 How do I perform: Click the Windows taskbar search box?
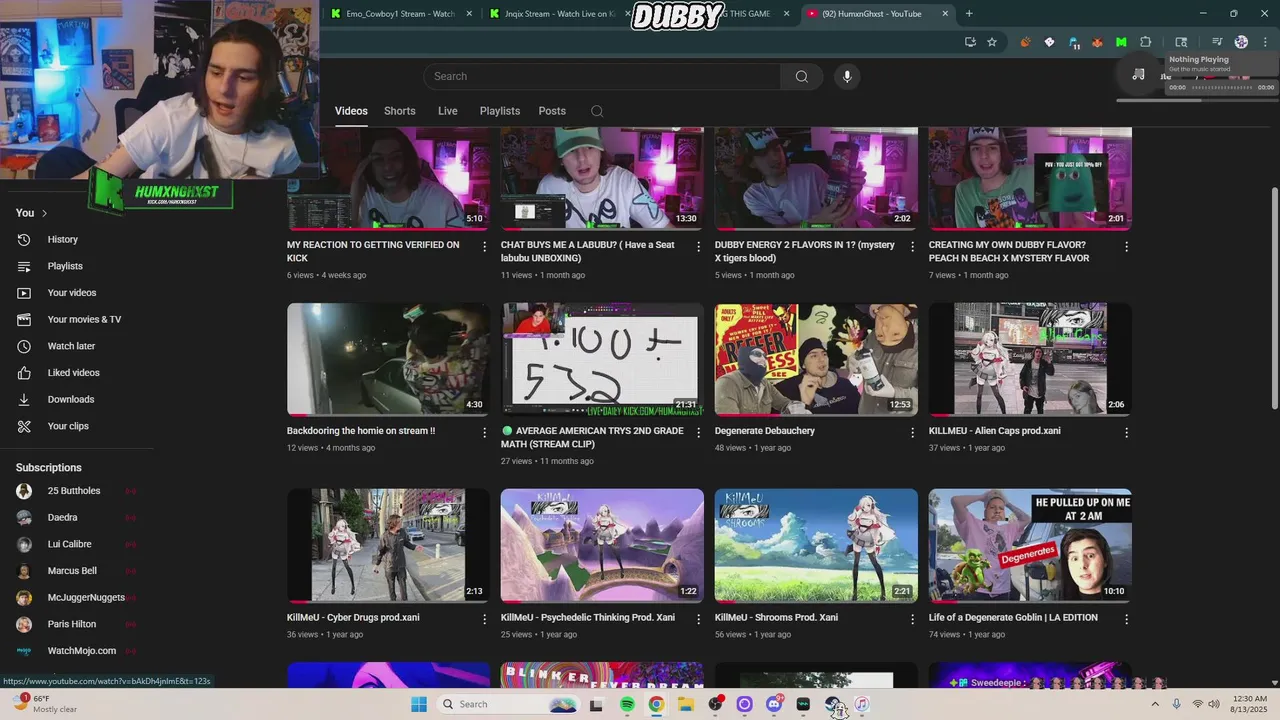tap(508, 704)
